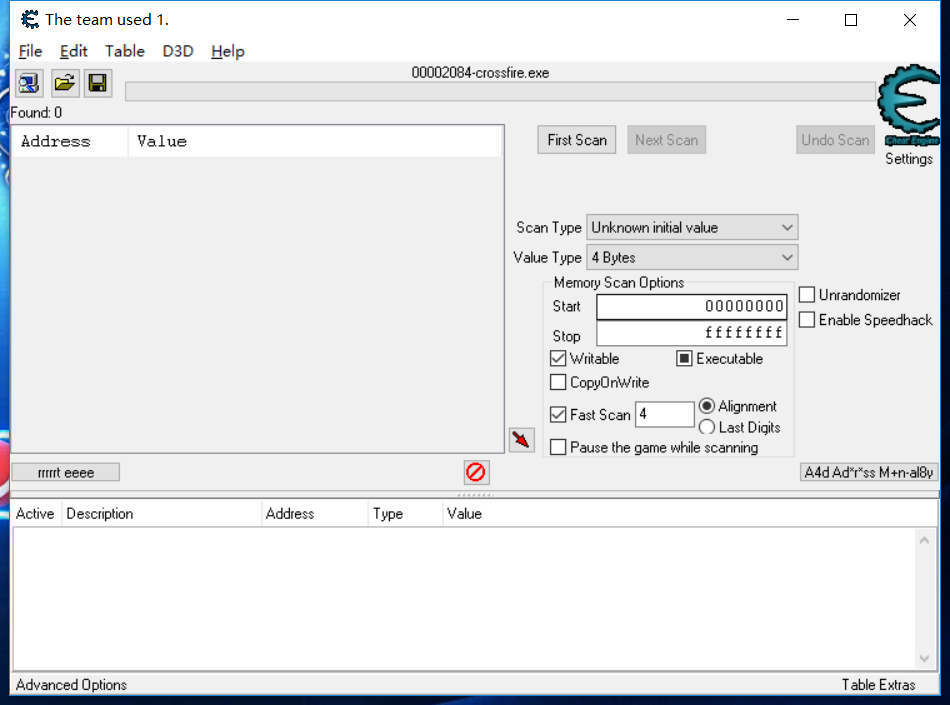Select the Last Digits radio button
Image resolution: width=950 pixels, height=705 pixels.
click(706, 427)
